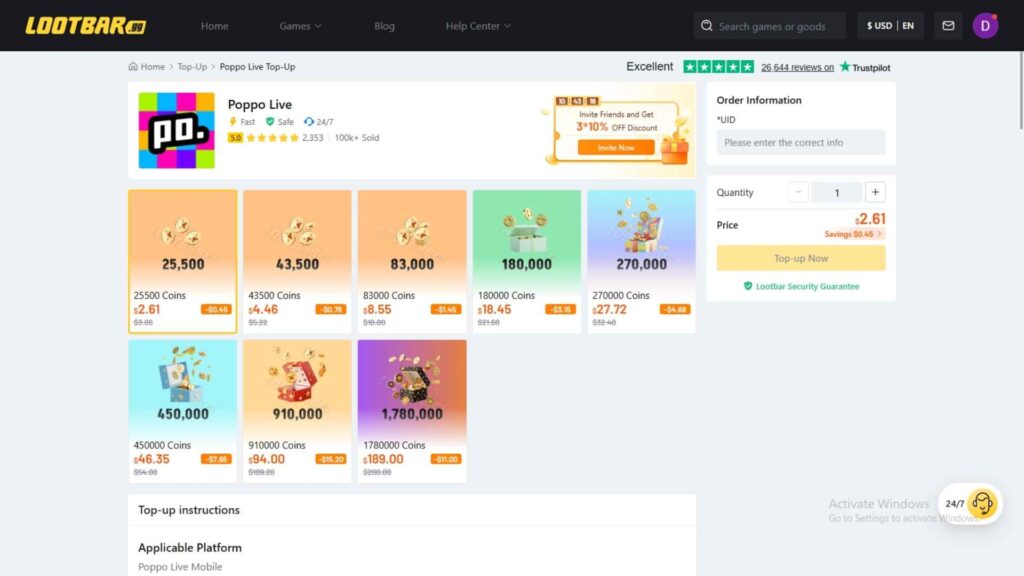Image resolution: width=1024 pixels, height=576 pixels.
Task: Go to the Home nav item
Action: click(214, 25)
